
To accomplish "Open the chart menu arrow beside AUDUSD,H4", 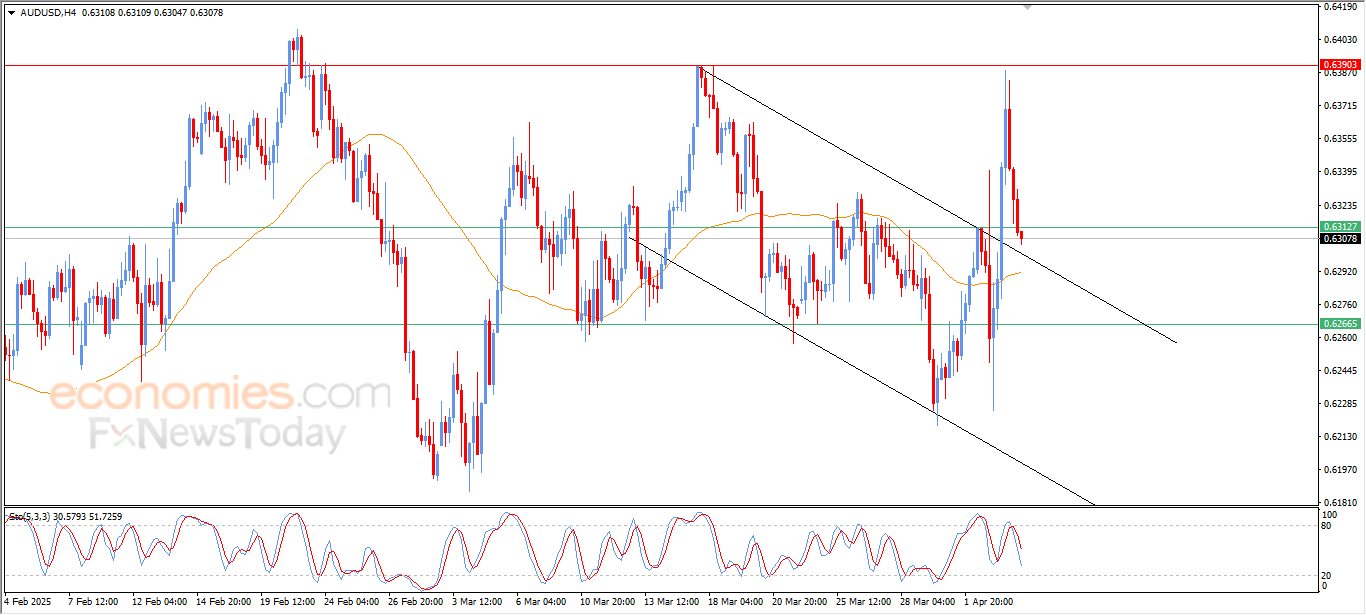I will tap(11, 13).
